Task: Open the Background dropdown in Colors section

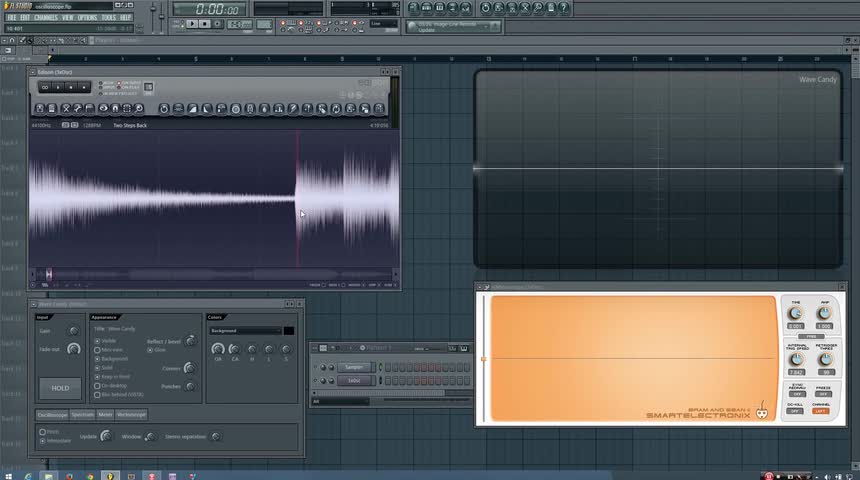Action: click(x=245, y=330)
